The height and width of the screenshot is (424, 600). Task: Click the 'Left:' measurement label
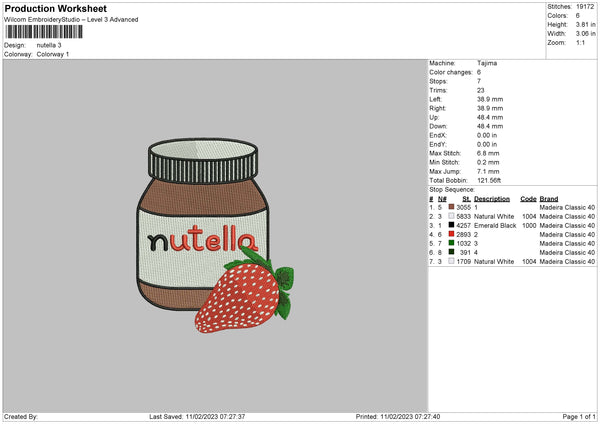click(435, 99)
